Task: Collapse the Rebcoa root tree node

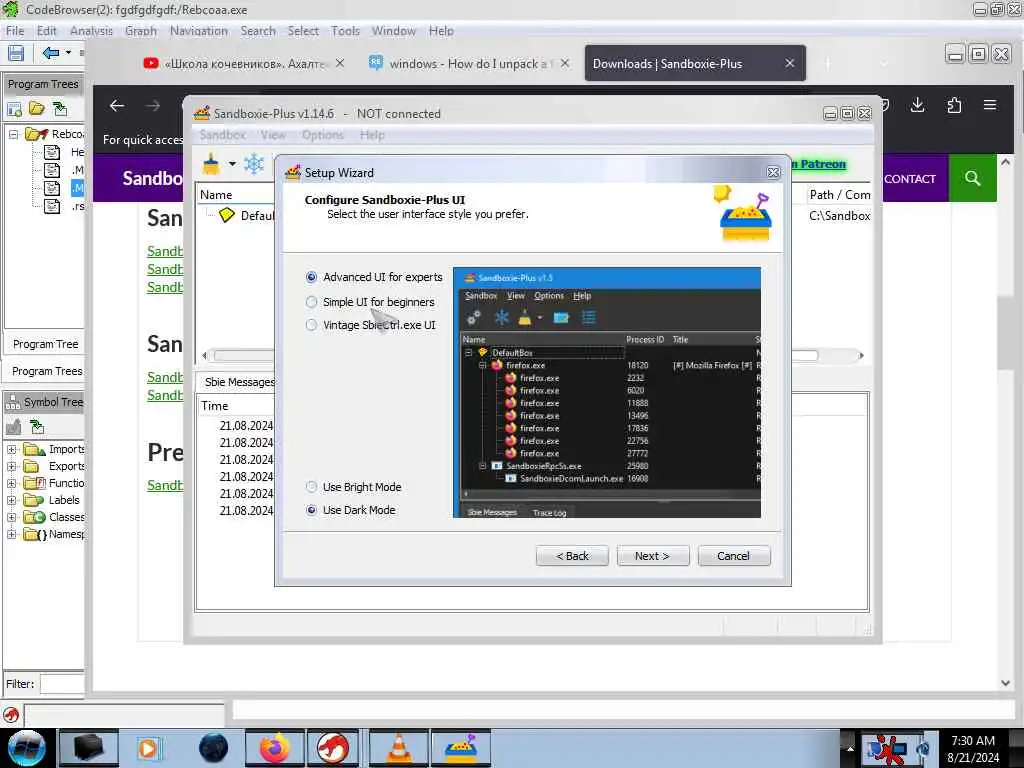Action: tap(13, 134)
